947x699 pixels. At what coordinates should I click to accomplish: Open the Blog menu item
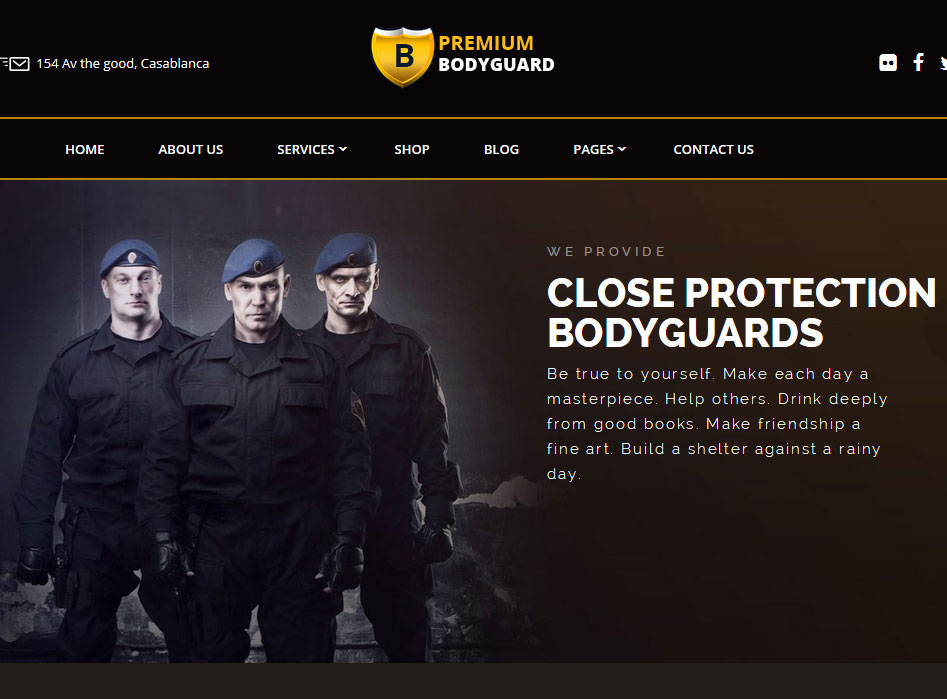[x=501, y=149]
